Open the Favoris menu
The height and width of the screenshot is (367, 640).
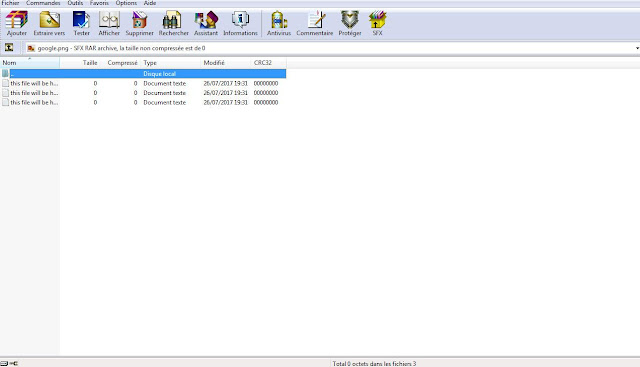coord(99,3)
